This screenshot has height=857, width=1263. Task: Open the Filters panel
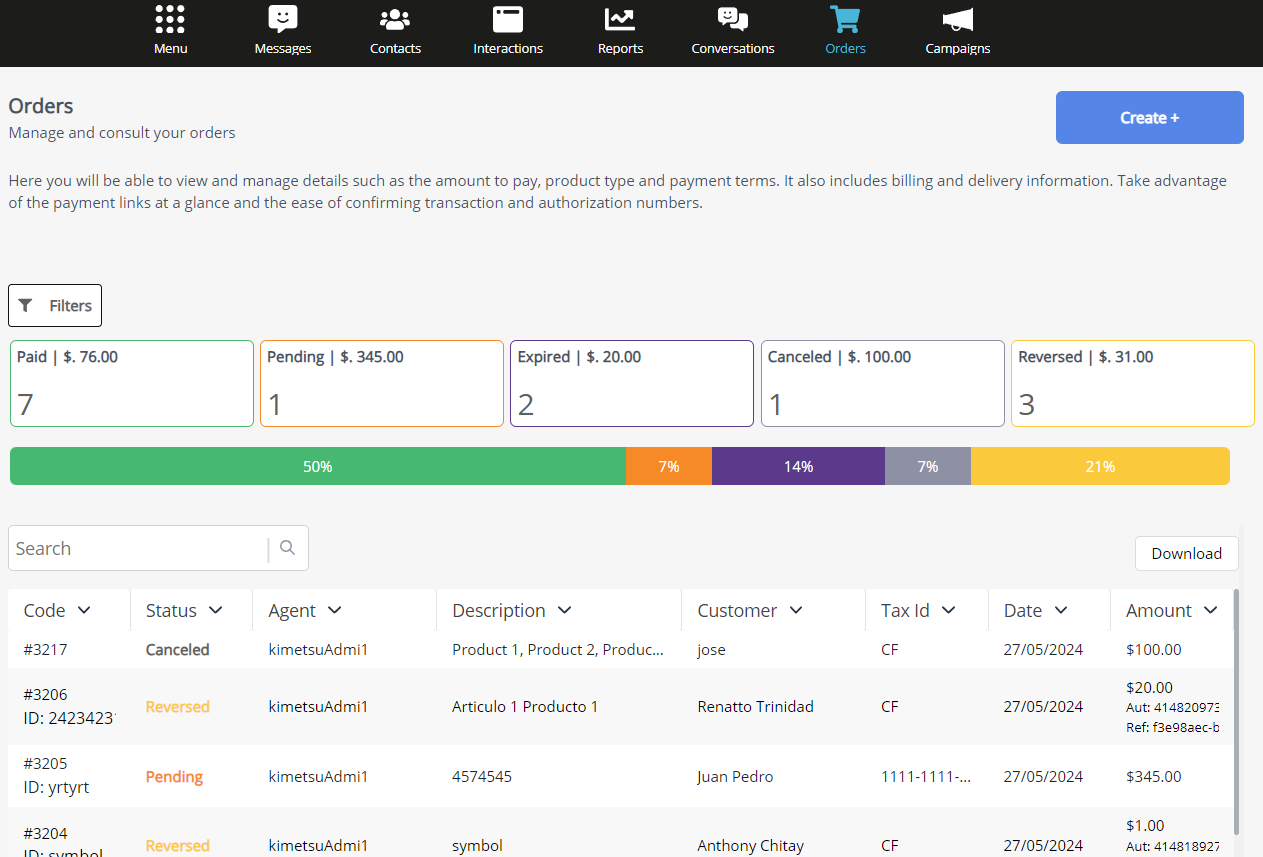55,306
